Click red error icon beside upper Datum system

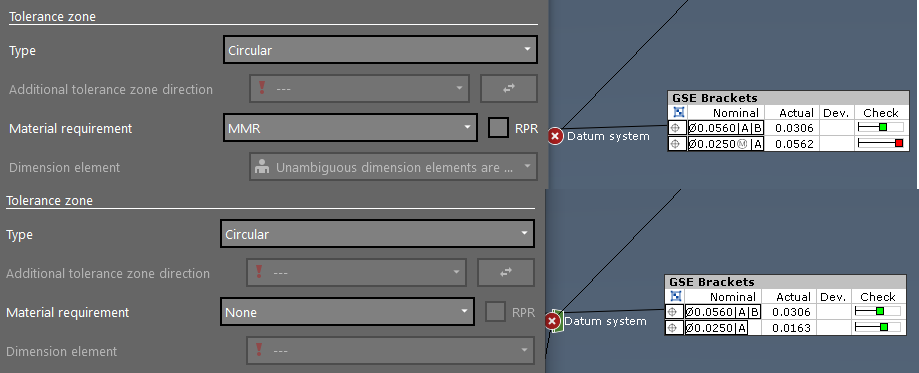tap(556, 136)
